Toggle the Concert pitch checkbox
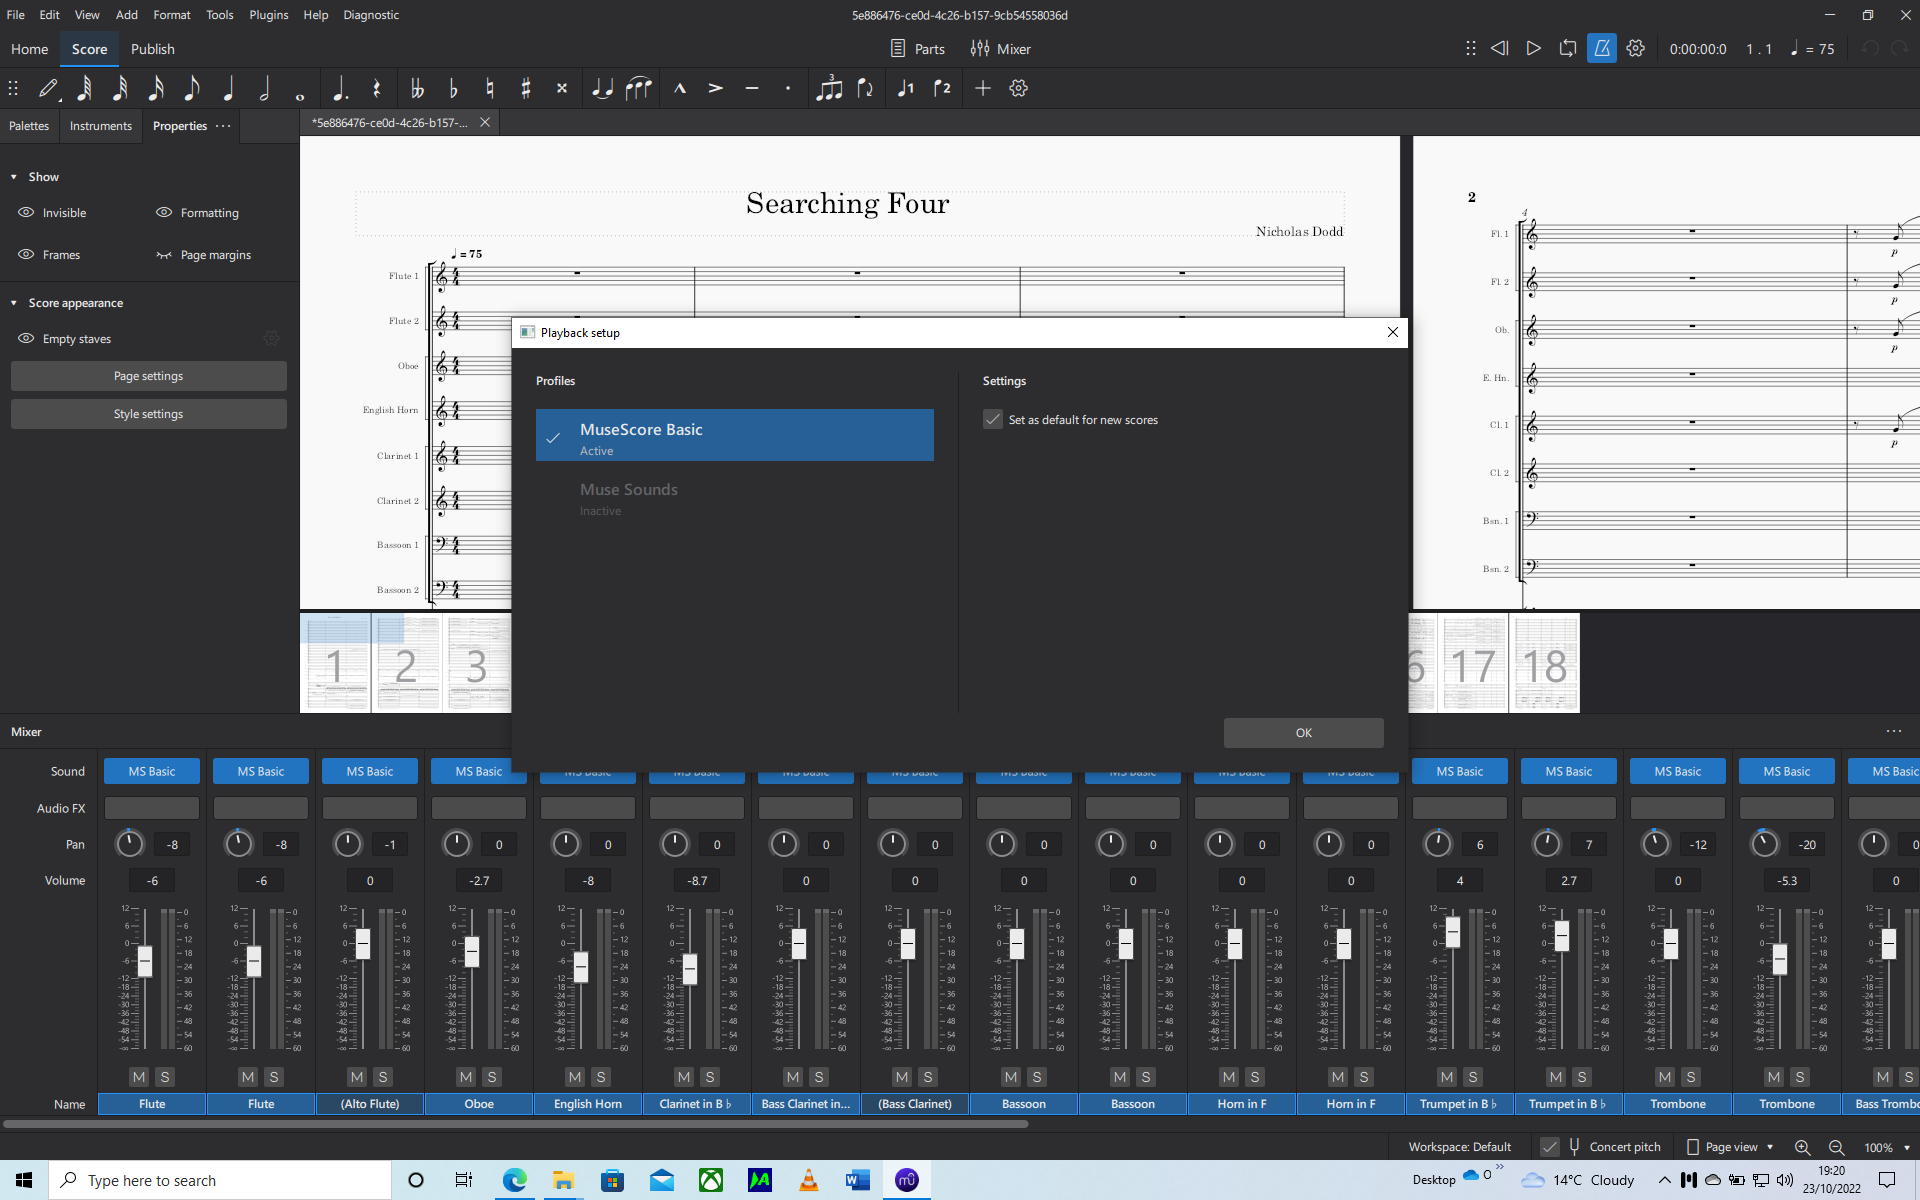Image resolution: width=1920 pixels, height=1200 pixels. (x=1549, y=1147)
